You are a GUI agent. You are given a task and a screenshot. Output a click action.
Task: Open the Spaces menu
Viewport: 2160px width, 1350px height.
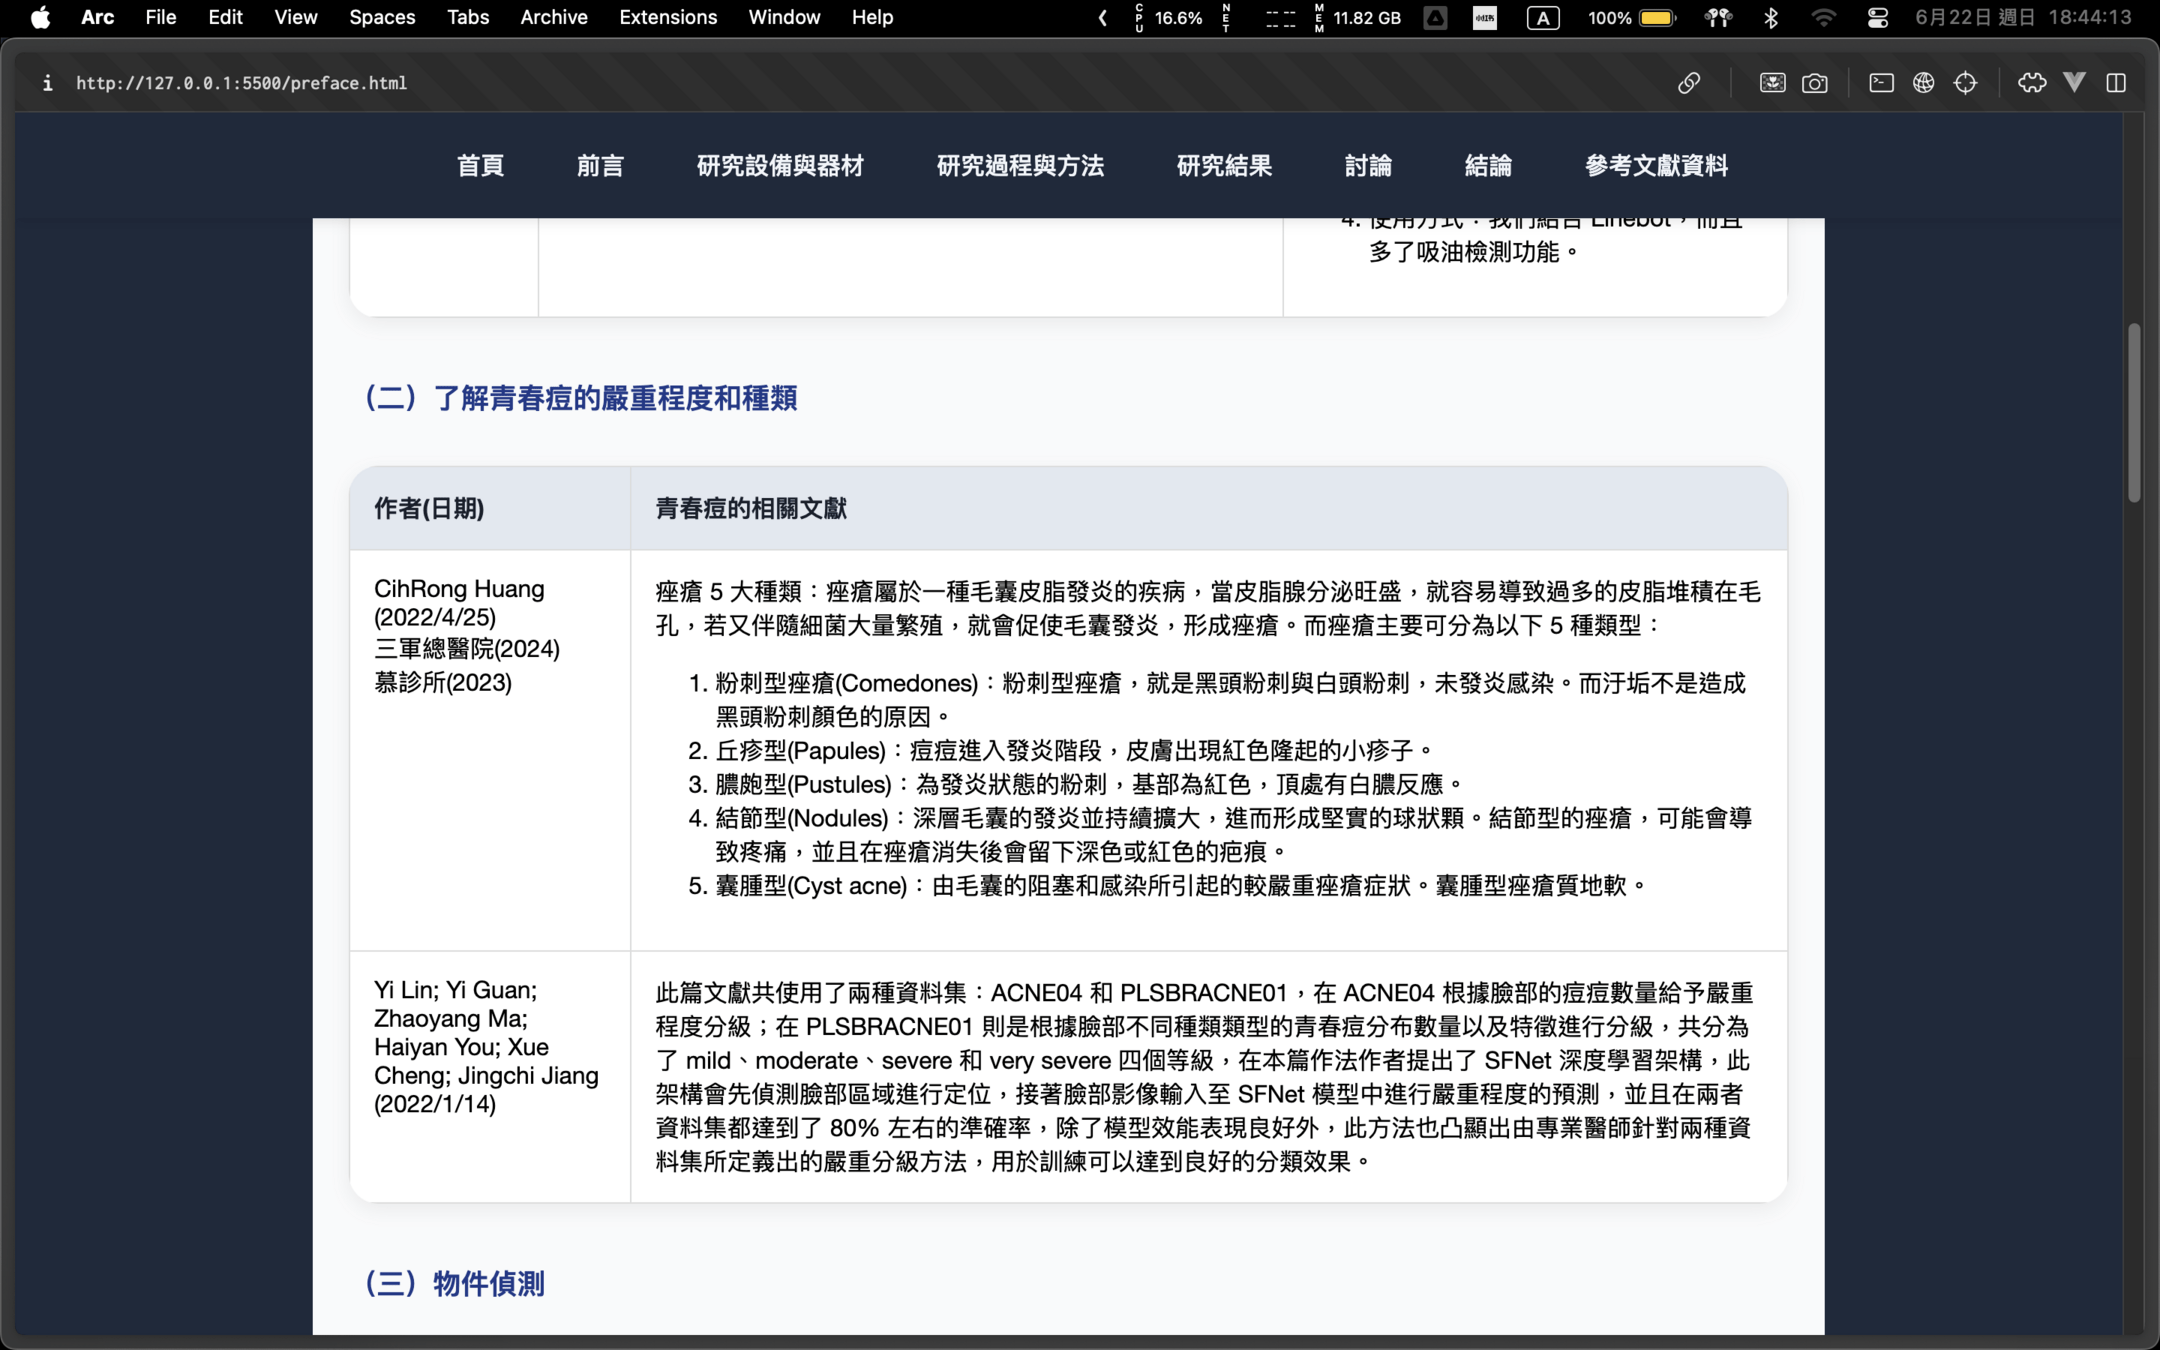click(381, 18)
